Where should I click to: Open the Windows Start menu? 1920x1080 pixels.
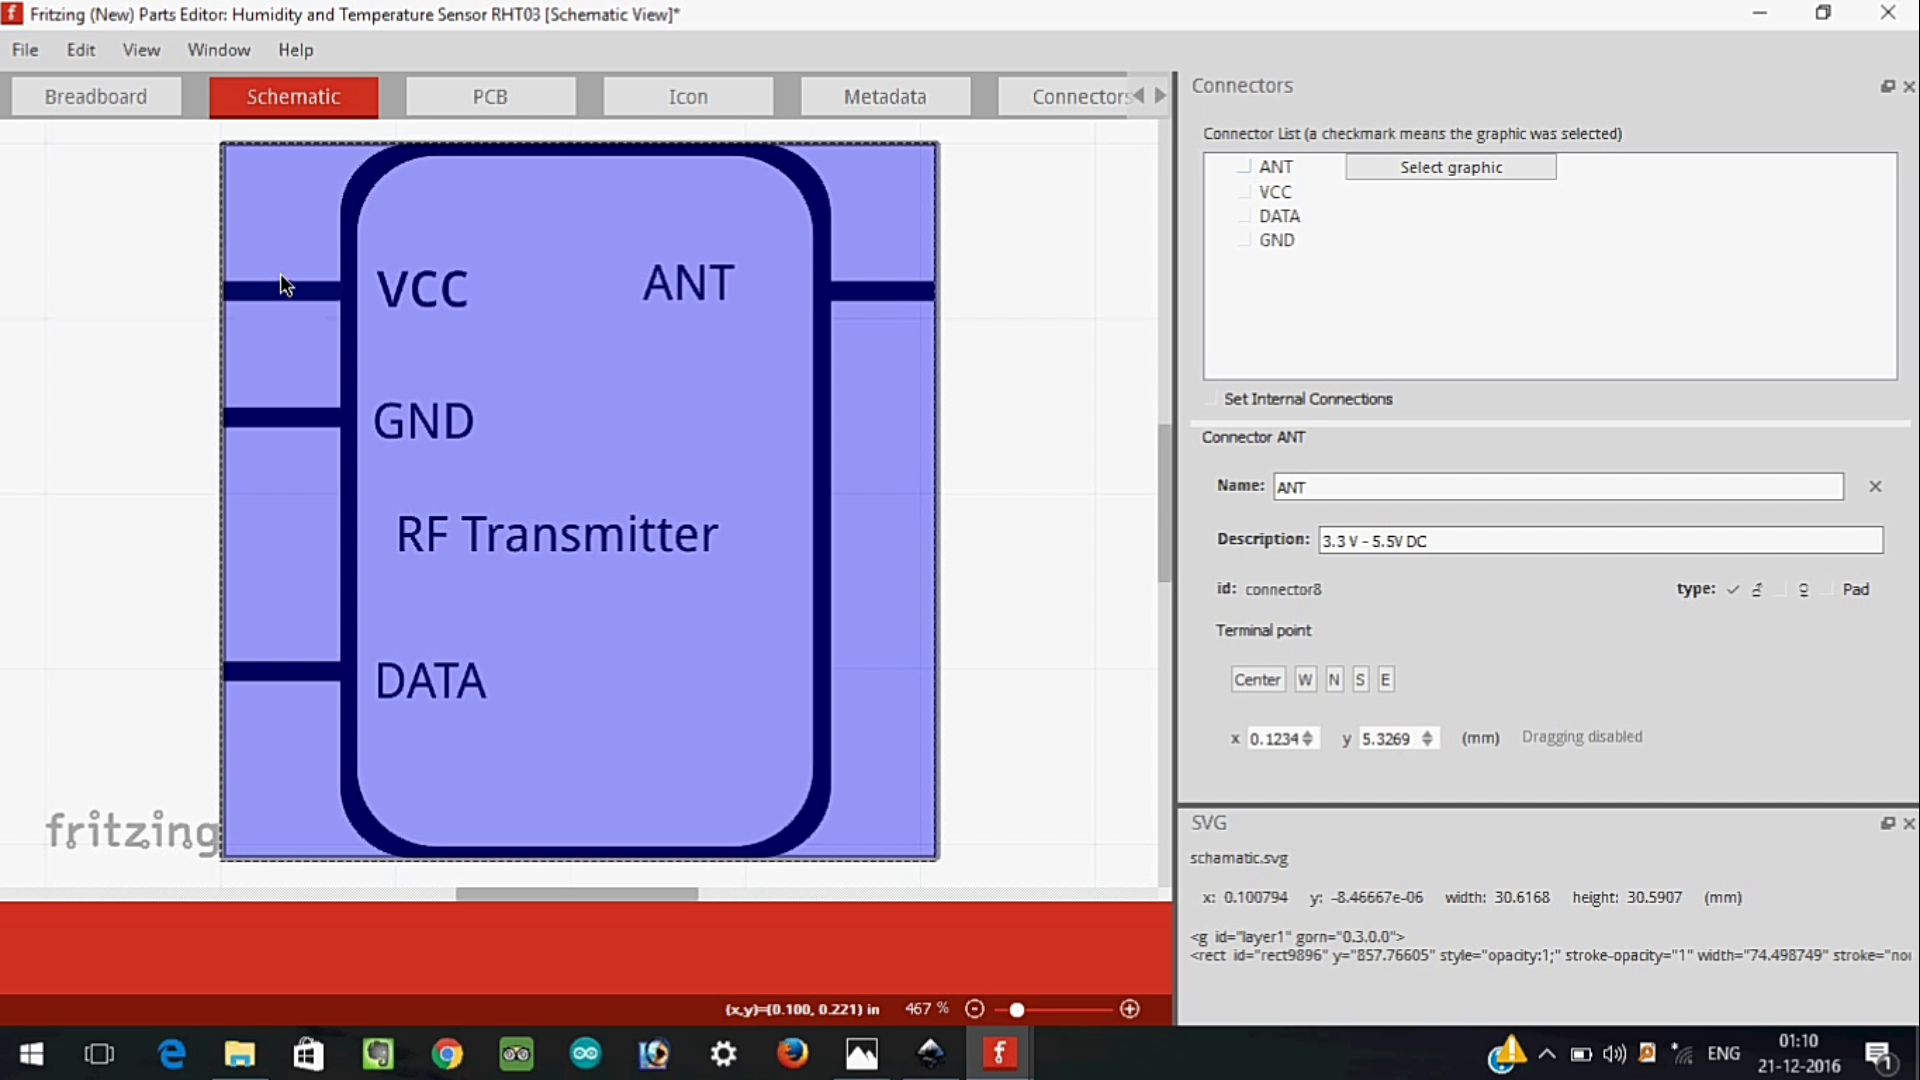tap(31, 1054)
